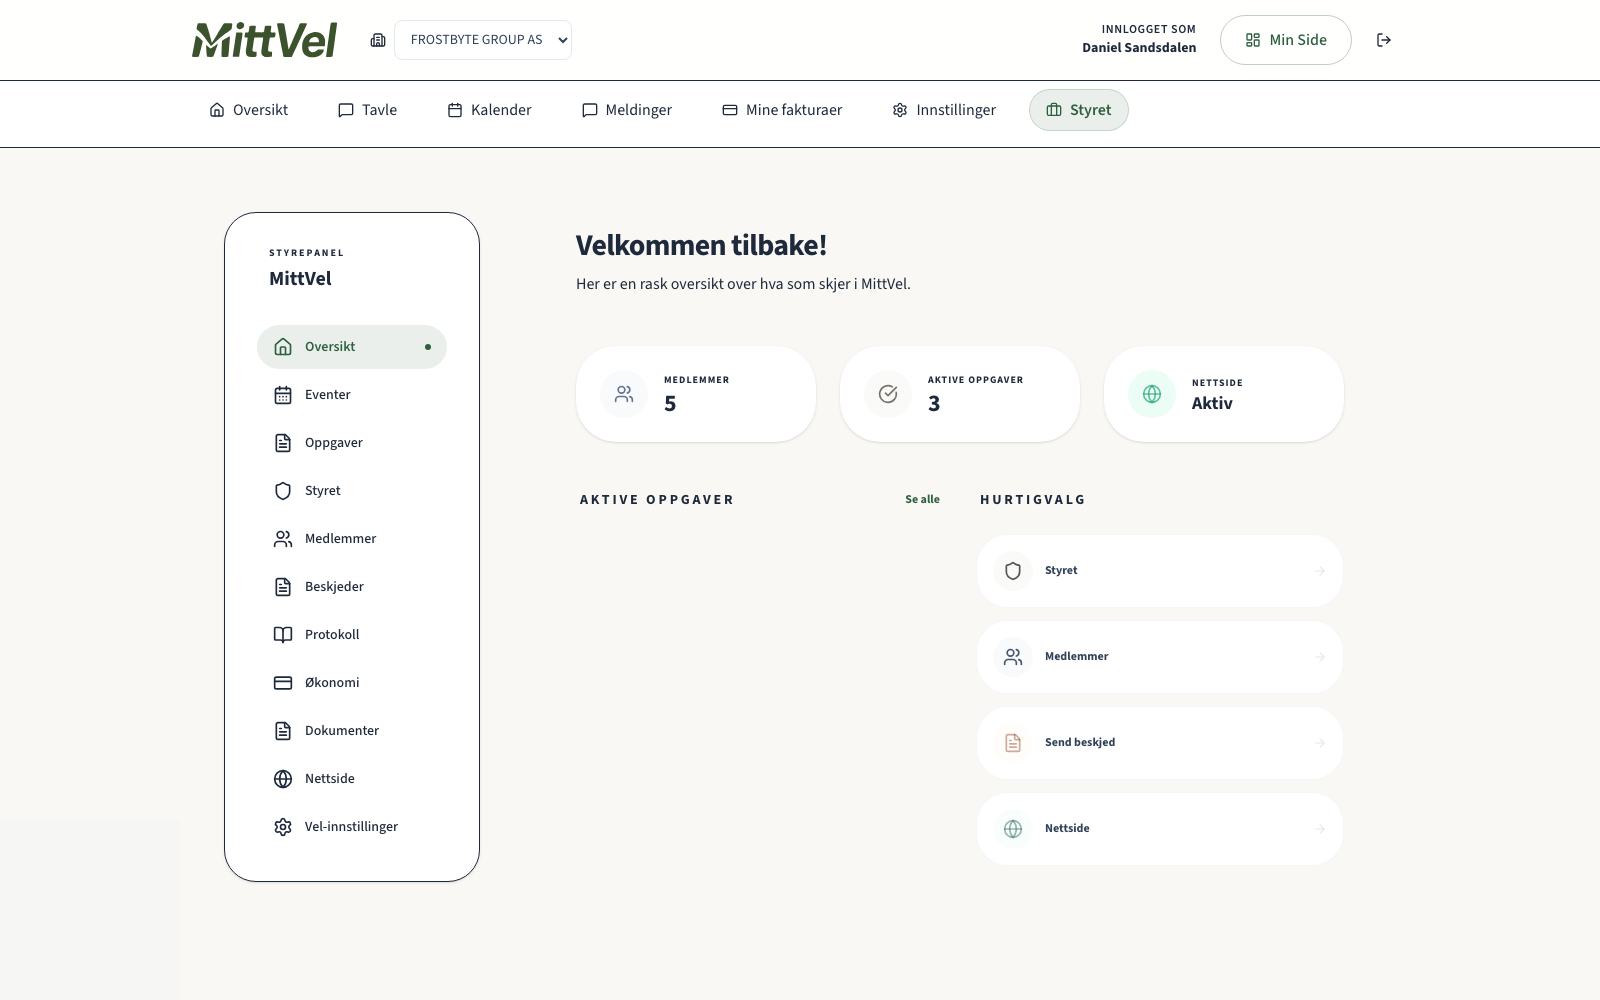Expand the FROSTBYTE GROUP AS organization dropdown
Image resolution: width=1600 pixels, height=1000 pixels.
coord(483,40)
